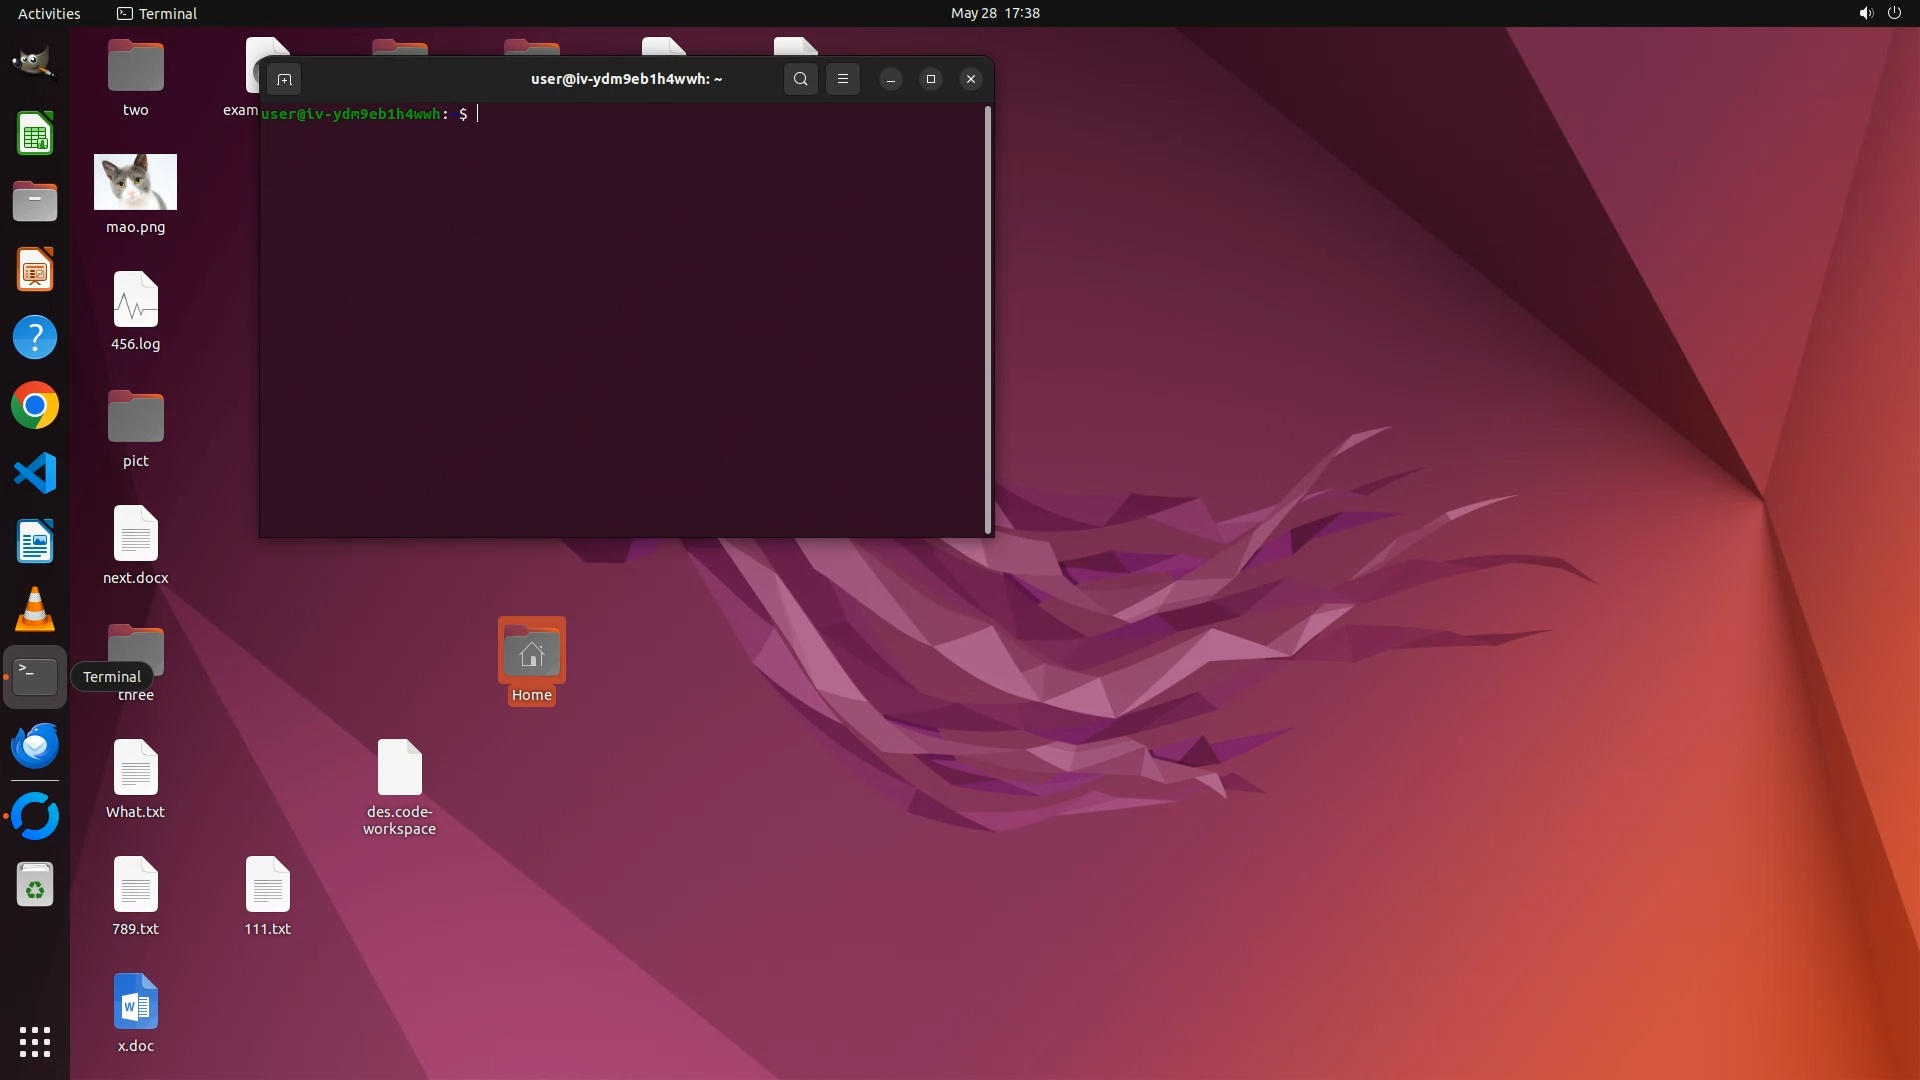Click Activities in the top bar
This screenshot has width=1920, height=1080.
[49, 13]
